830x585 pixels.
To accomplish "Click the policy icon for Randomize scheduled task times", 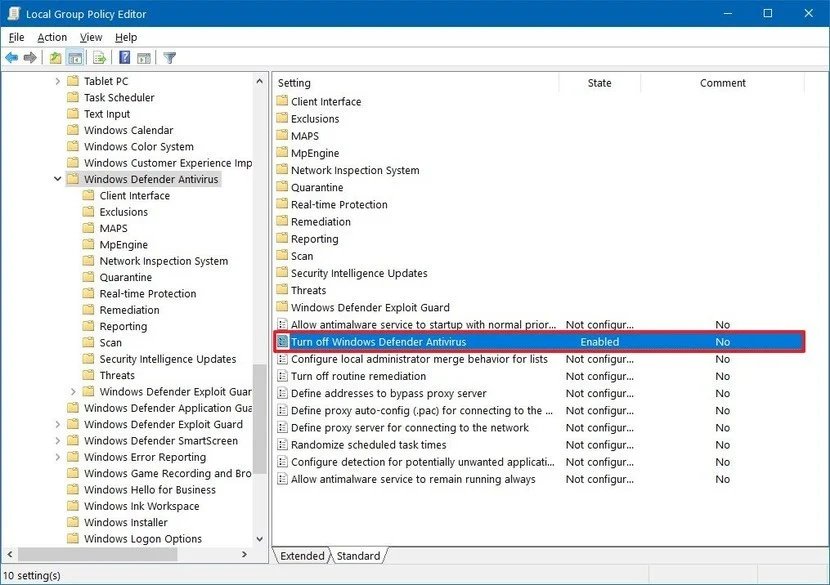I will [283, 445].
